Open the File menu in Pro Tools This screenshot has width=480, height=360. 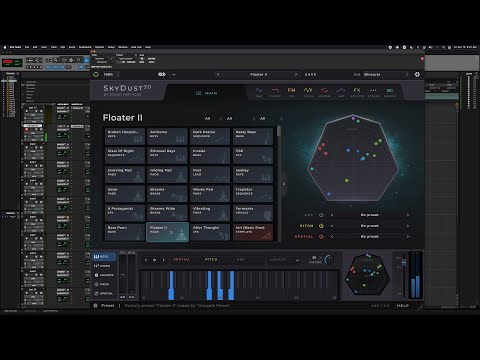(x=27, y=47)
